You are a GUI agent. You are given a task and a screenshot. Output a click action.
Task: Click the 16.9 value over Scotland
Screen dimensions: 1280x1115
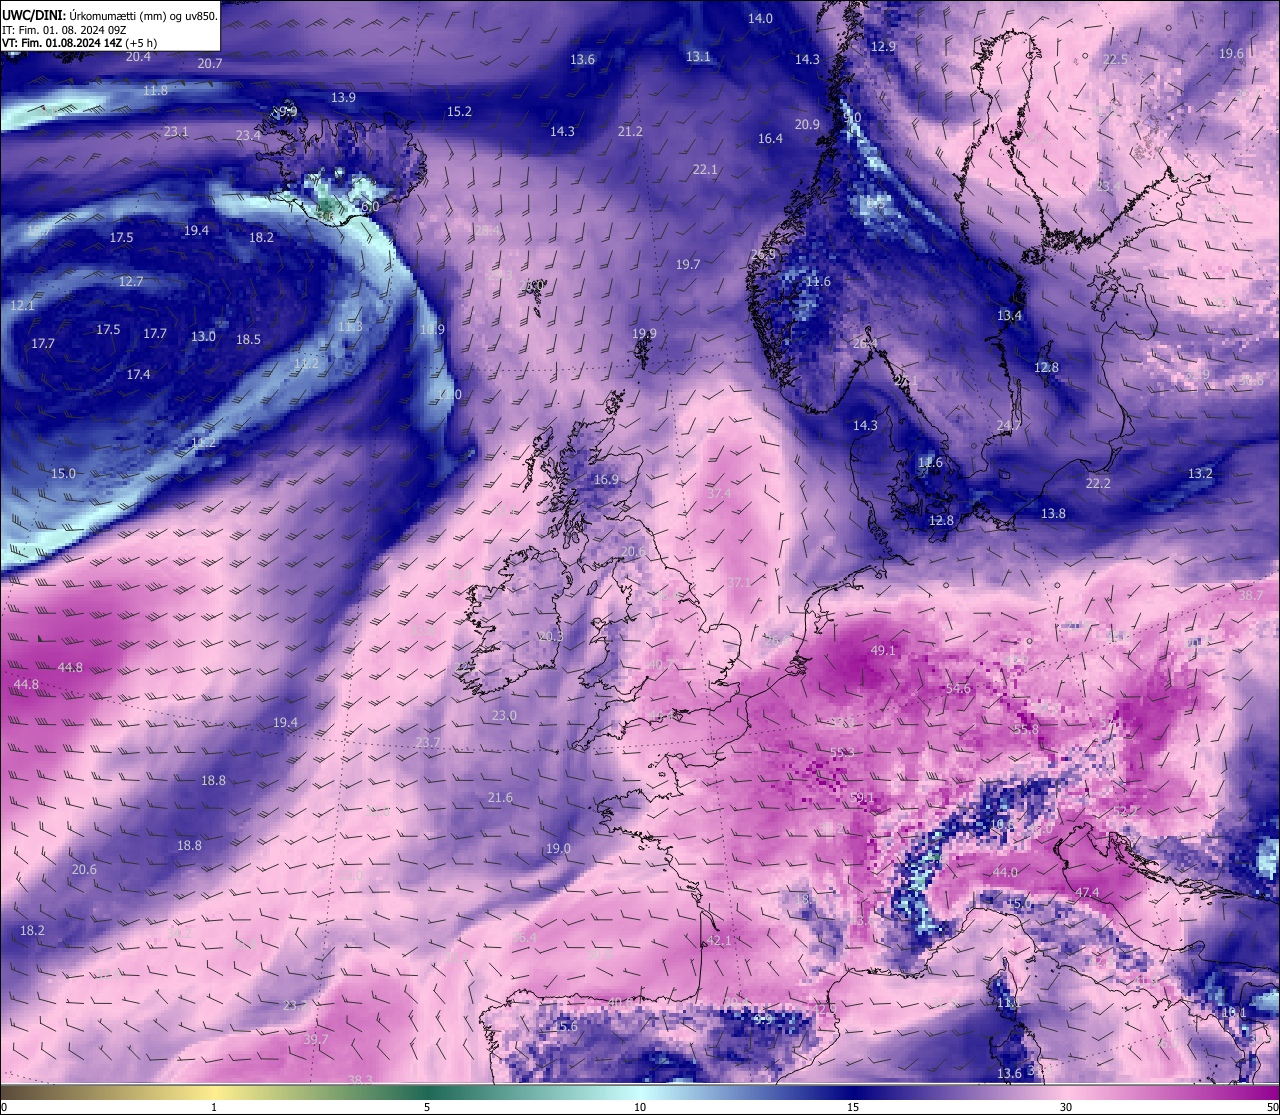tap(606, 480)
